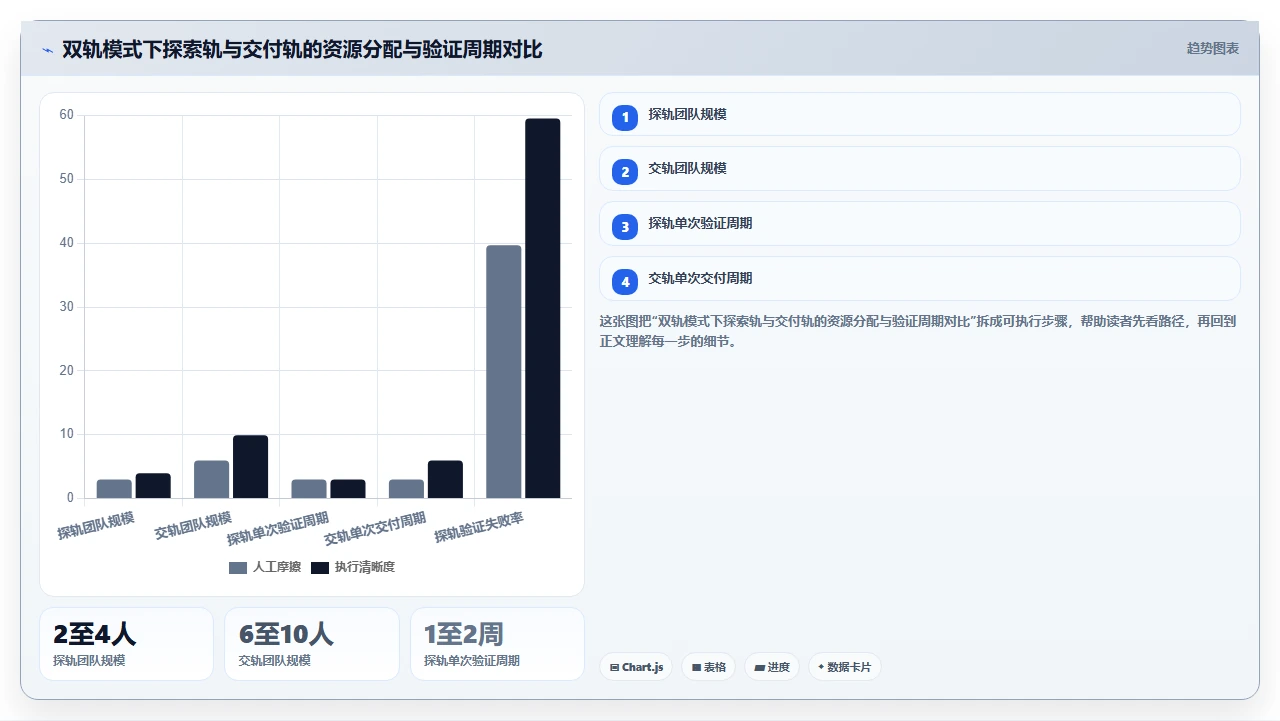
Task: Select the 进度 tag
Action: (x=772, y=667)
